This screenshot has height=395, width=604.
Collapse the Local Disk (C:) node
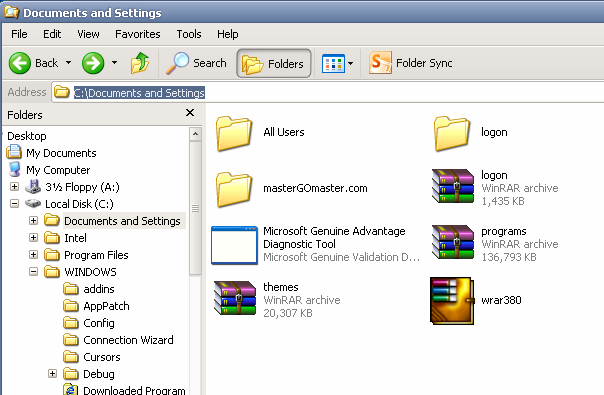(x=14, y=203)
